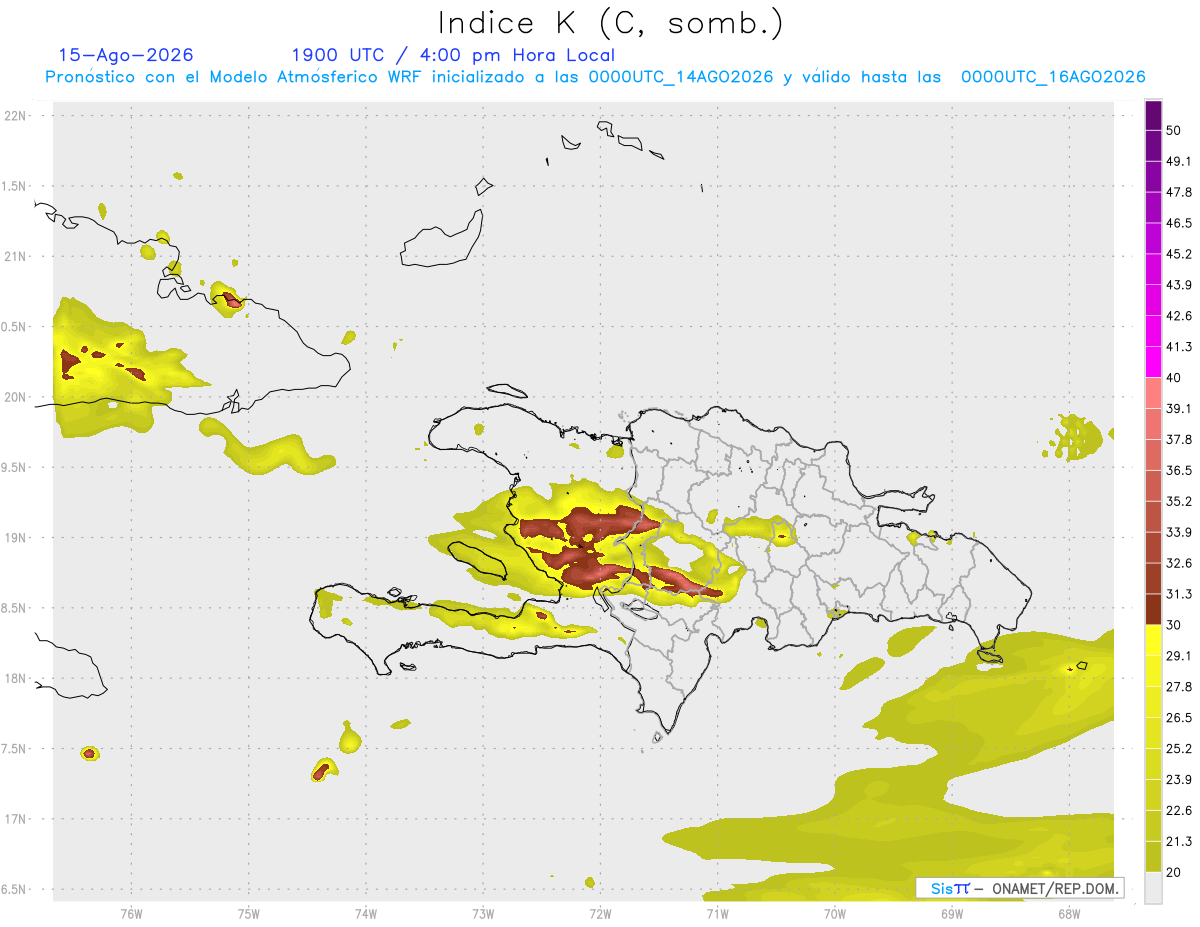Select the date label '15-Ago-2026'
This screenshot has height=927, width=1200.
pyautogui.click(x=126, y=55)
